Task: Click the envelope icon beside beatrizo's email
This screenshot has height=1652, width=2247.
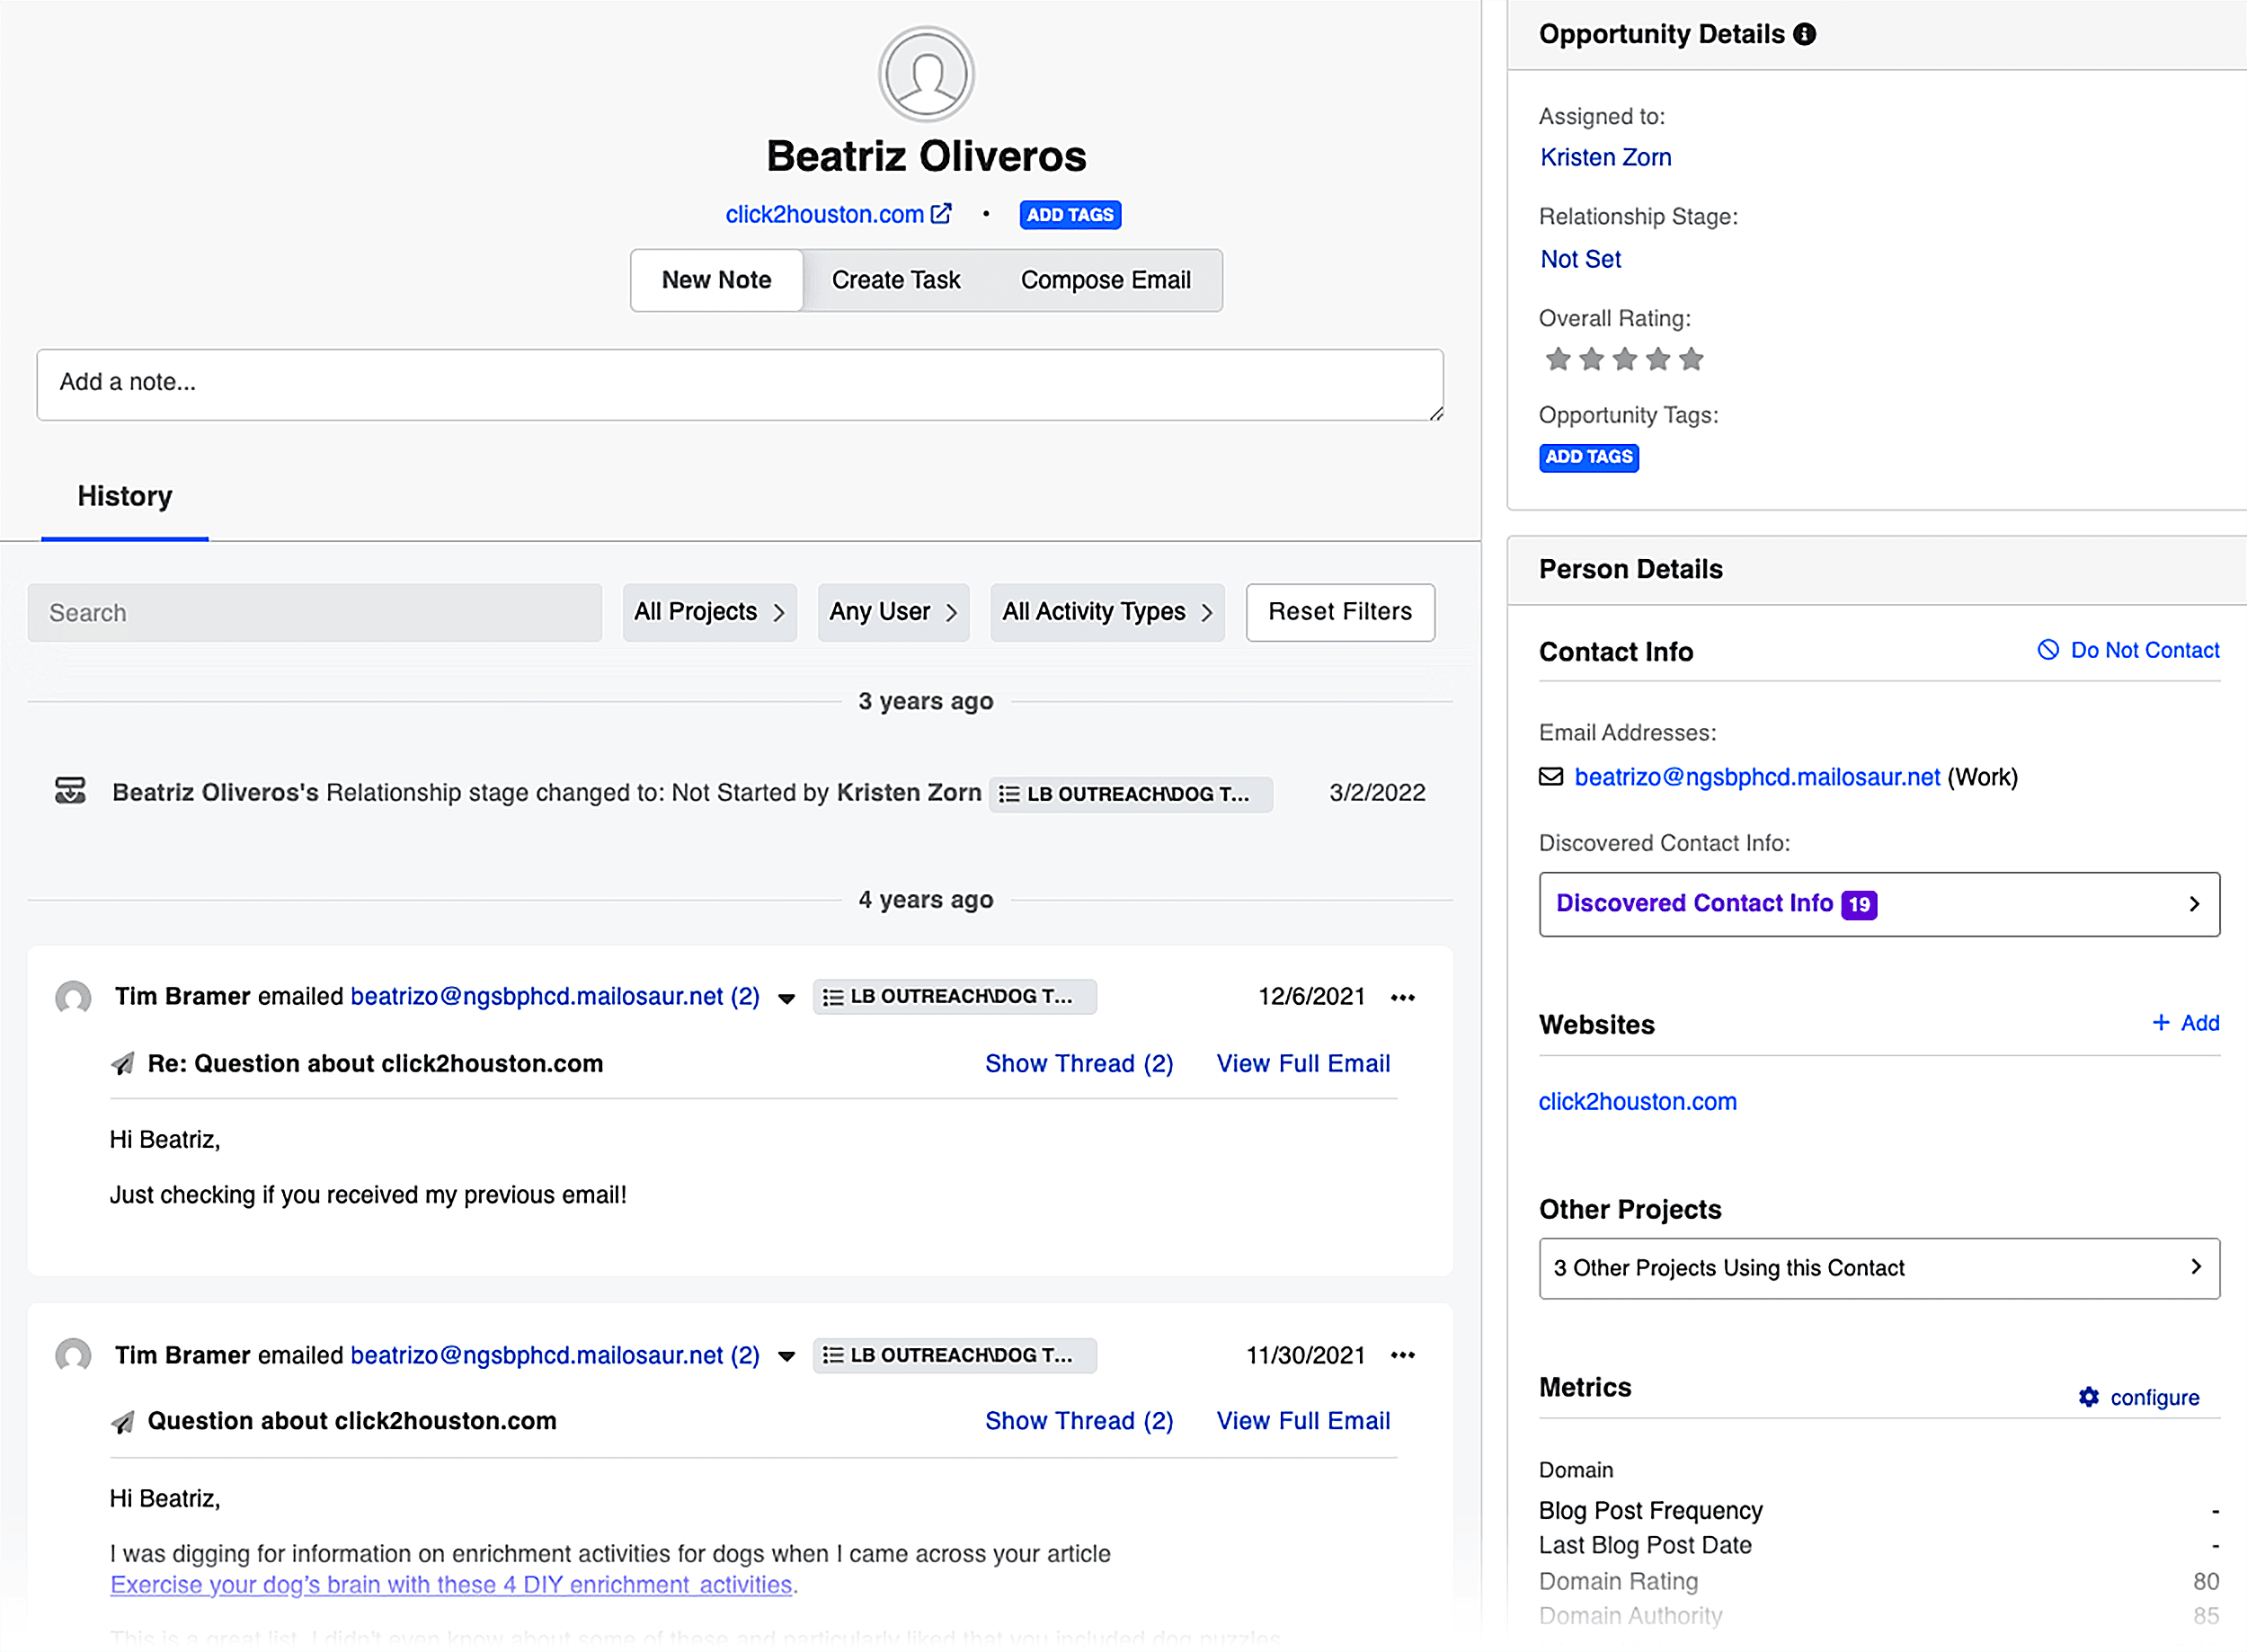Action: tap(1551, 777)
